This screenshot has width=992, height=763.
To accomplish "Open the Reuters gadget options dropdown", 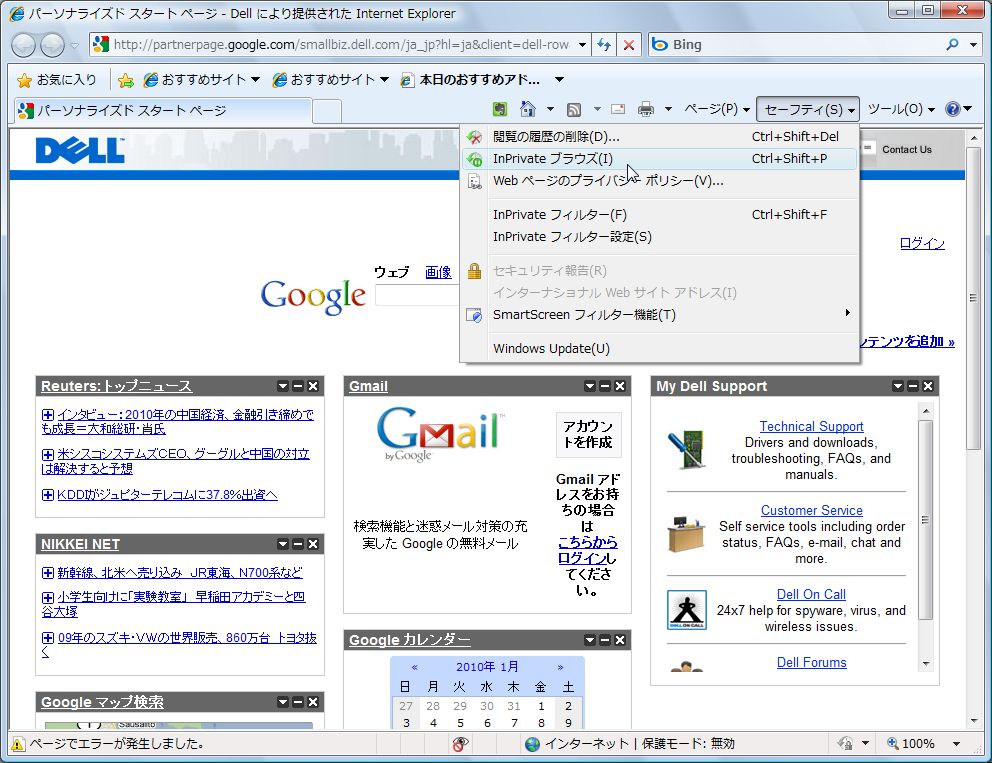I will [283, 386].
